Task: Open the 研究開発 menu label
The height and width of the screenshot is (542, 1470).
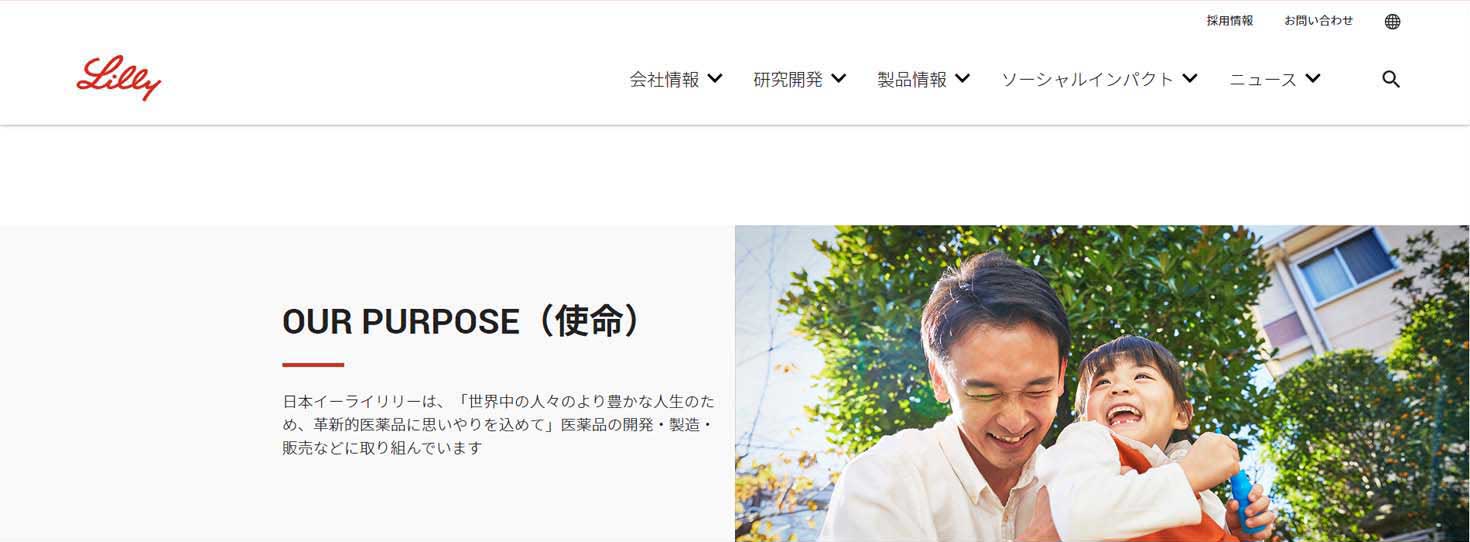Action: pos(788,79)
